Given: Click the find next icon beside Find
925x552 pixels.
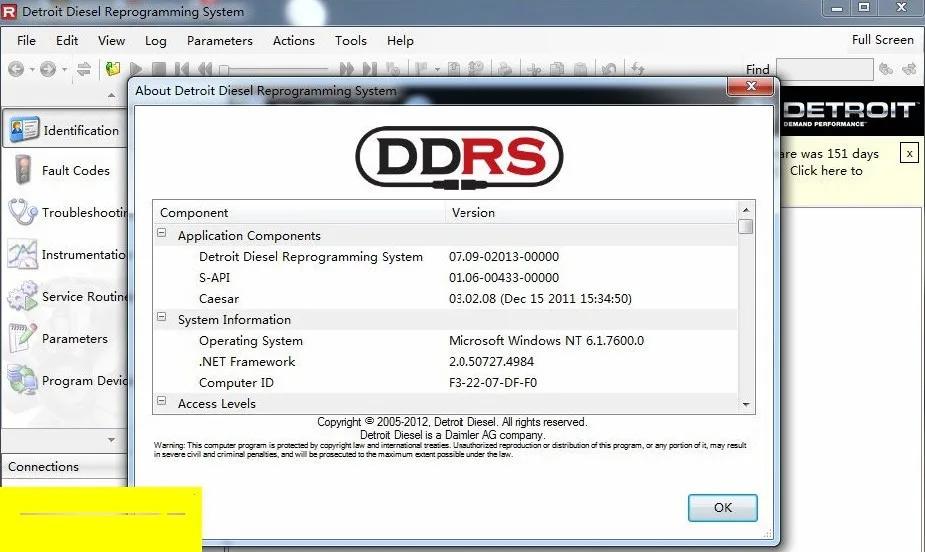Looking at the screenshot, I should pyautogui.click(x=909, y=70).
